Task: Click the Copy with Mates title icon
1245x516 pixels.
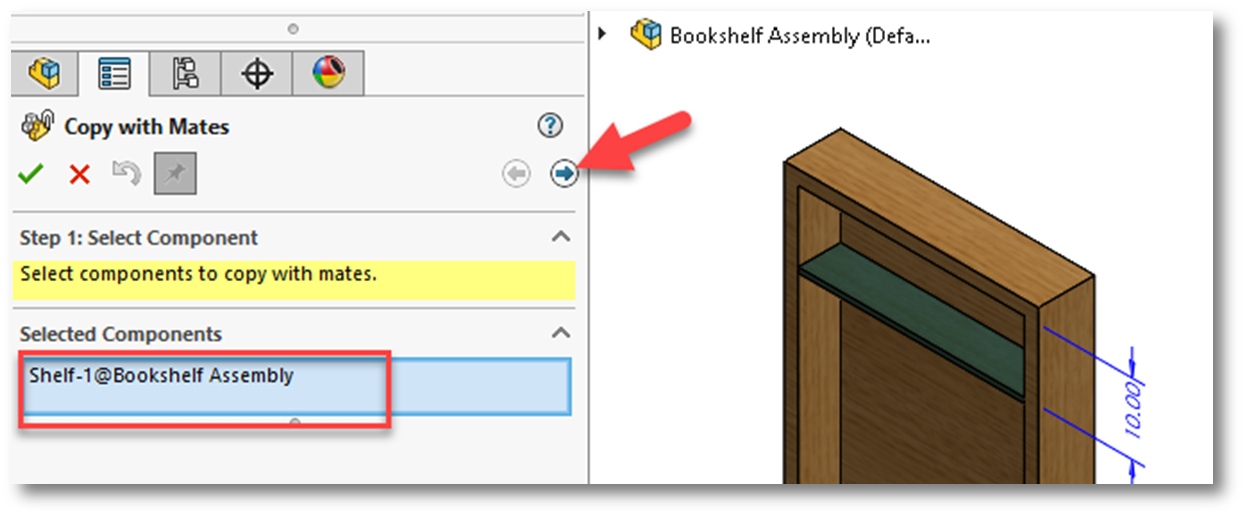Action: tap(38, 126)
